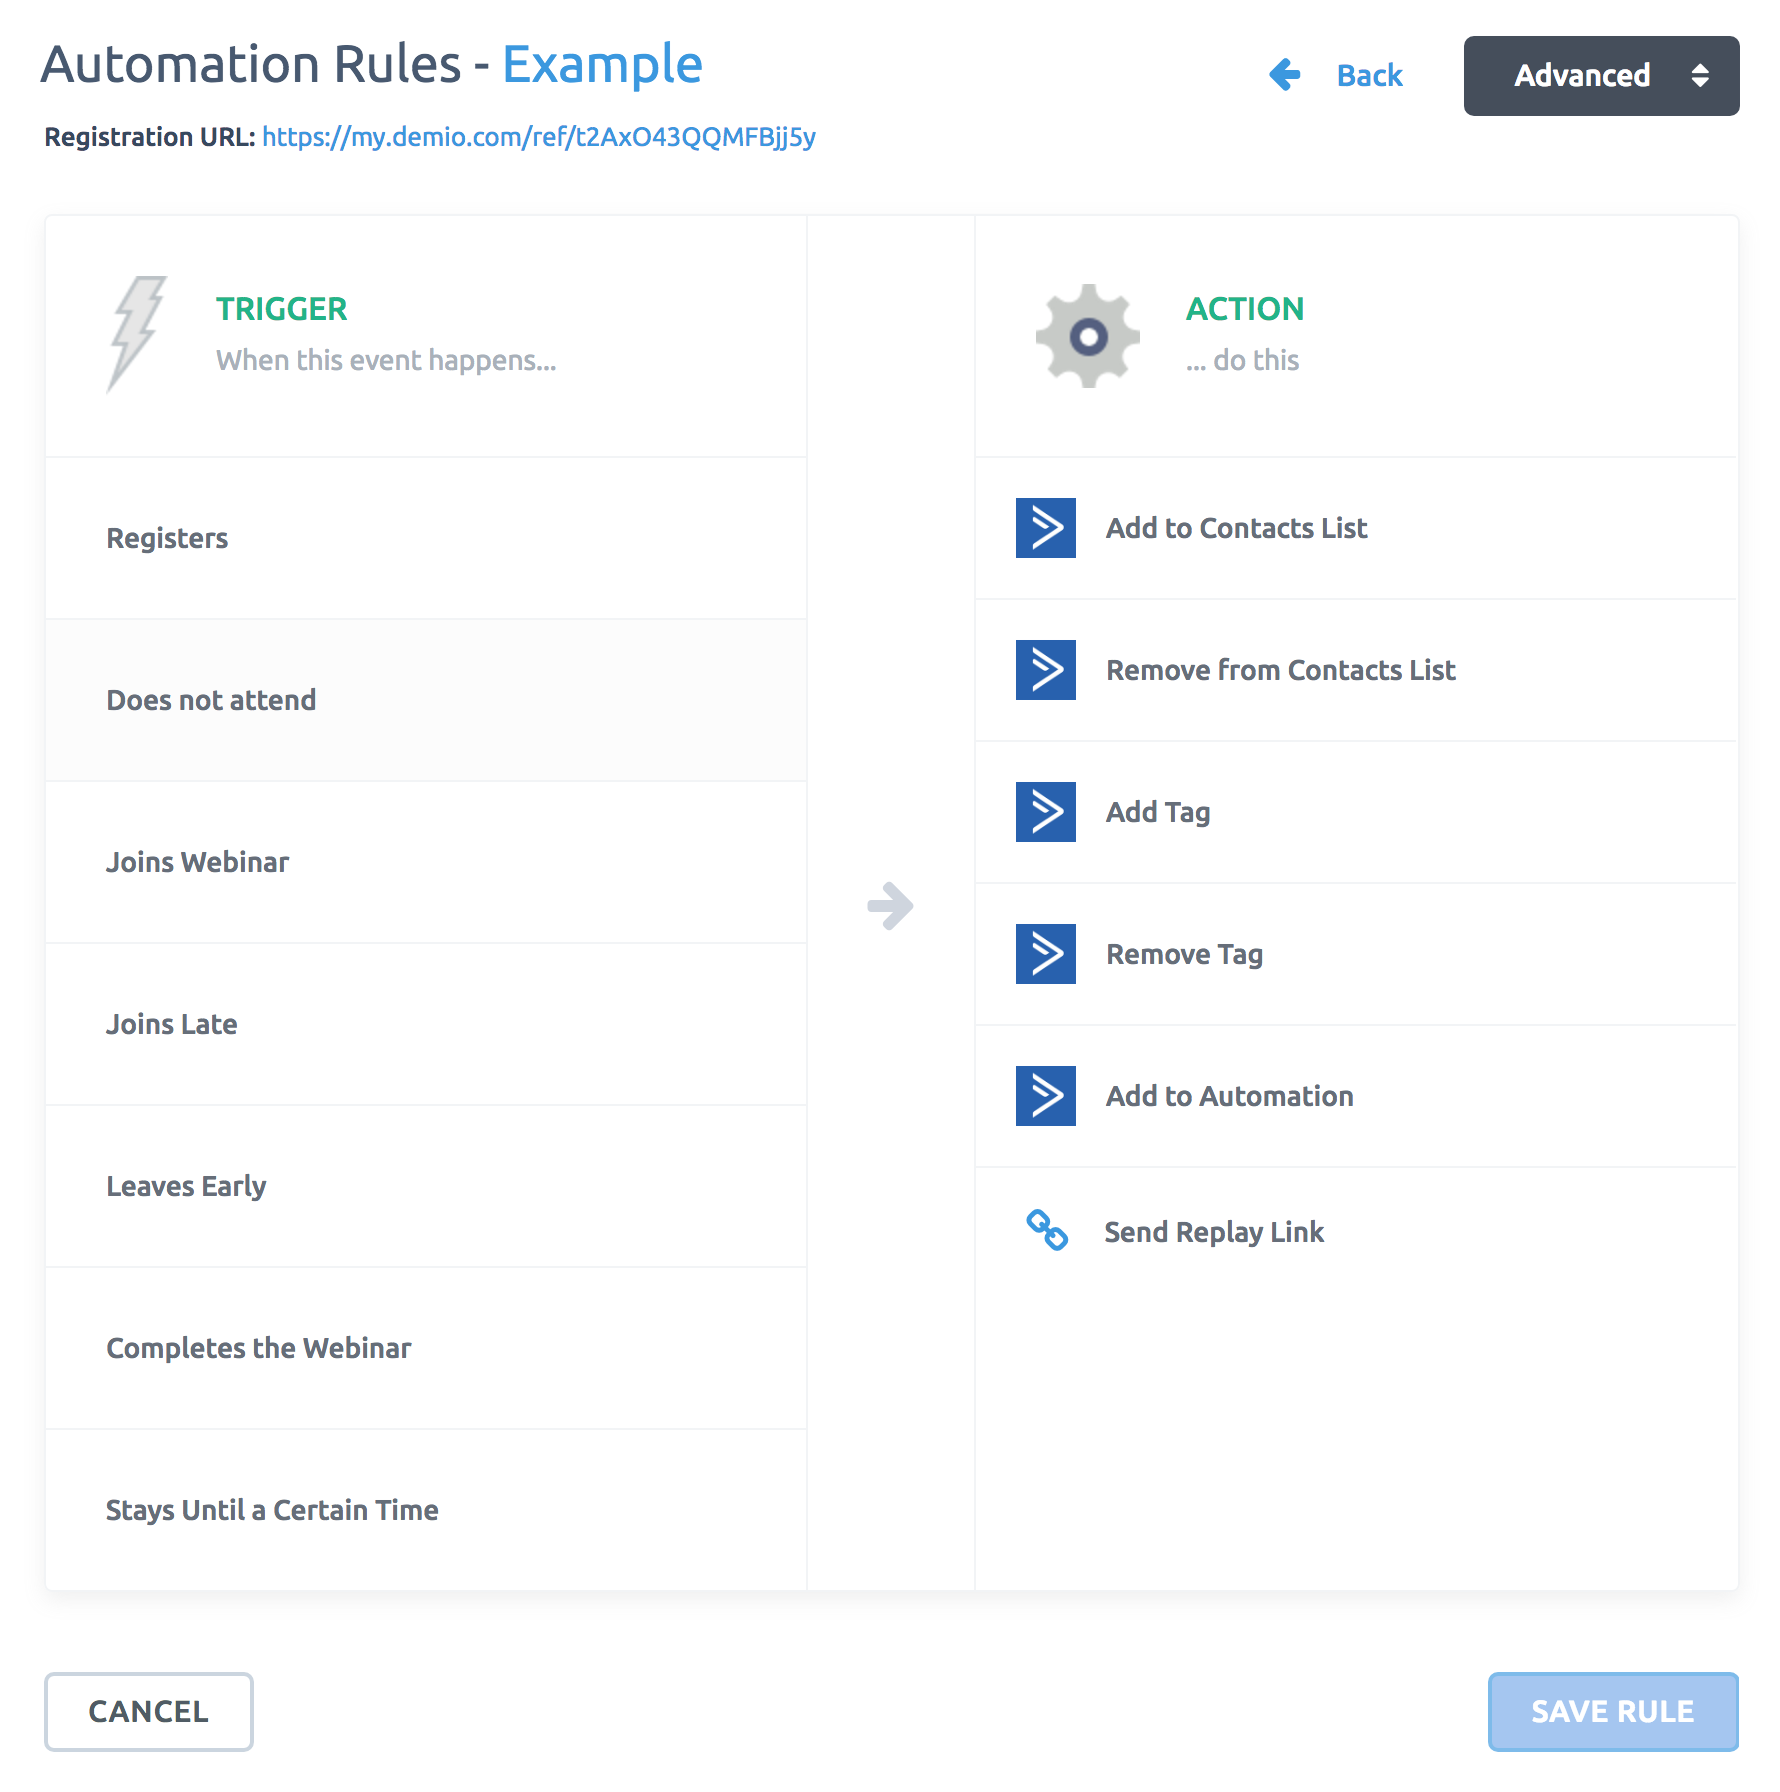Select the Remove from Contacts List action
Image resolution: width=1780 pixels, height=1792 pixels.
tap(1356, 670)
